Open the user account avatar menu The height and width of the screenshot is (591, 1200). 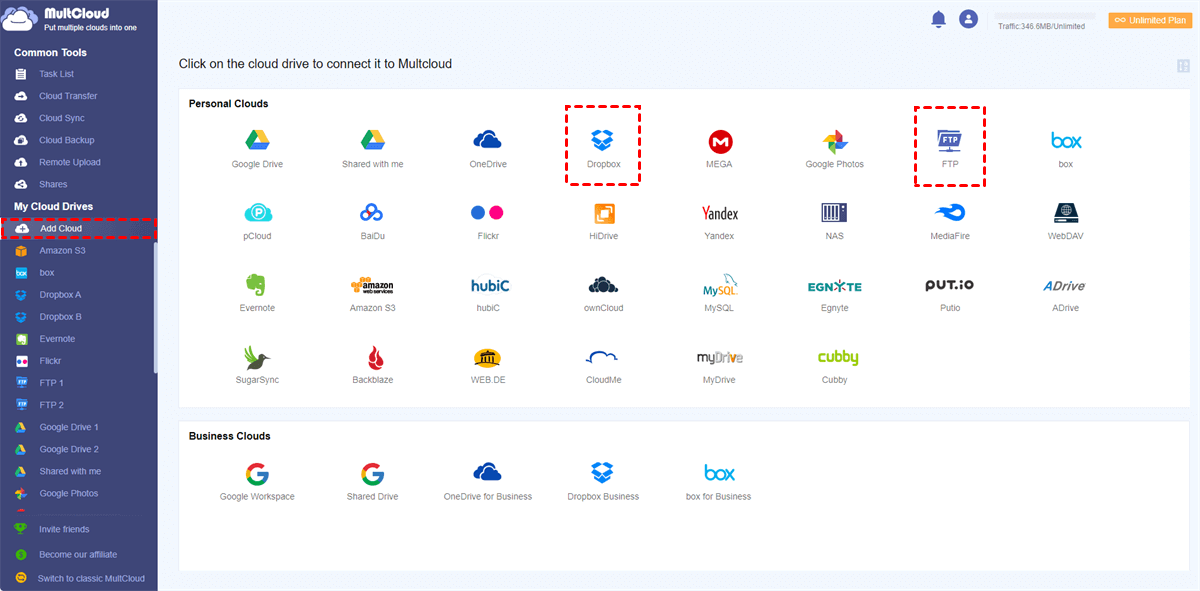point(968,19)
